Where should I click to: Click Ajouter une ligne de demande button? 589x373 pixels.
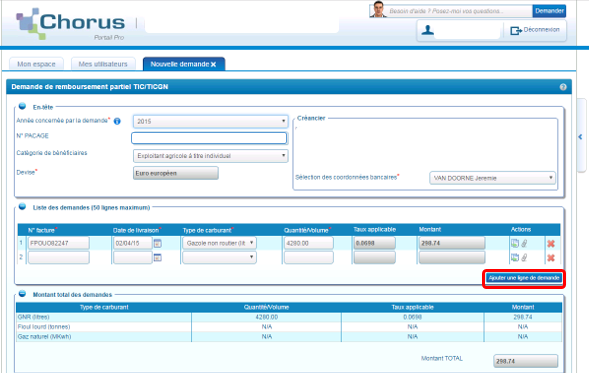click(x=524, y=278)
